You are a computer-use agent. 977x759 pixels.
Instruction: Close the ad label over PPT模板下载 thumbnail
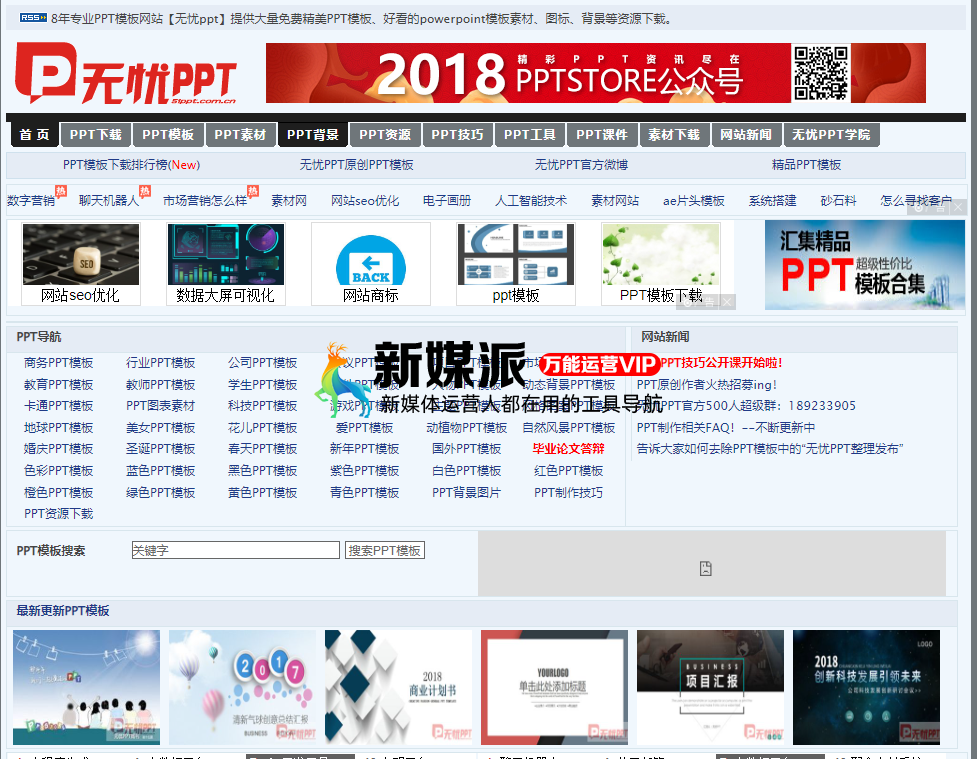[x=727, y=302]
